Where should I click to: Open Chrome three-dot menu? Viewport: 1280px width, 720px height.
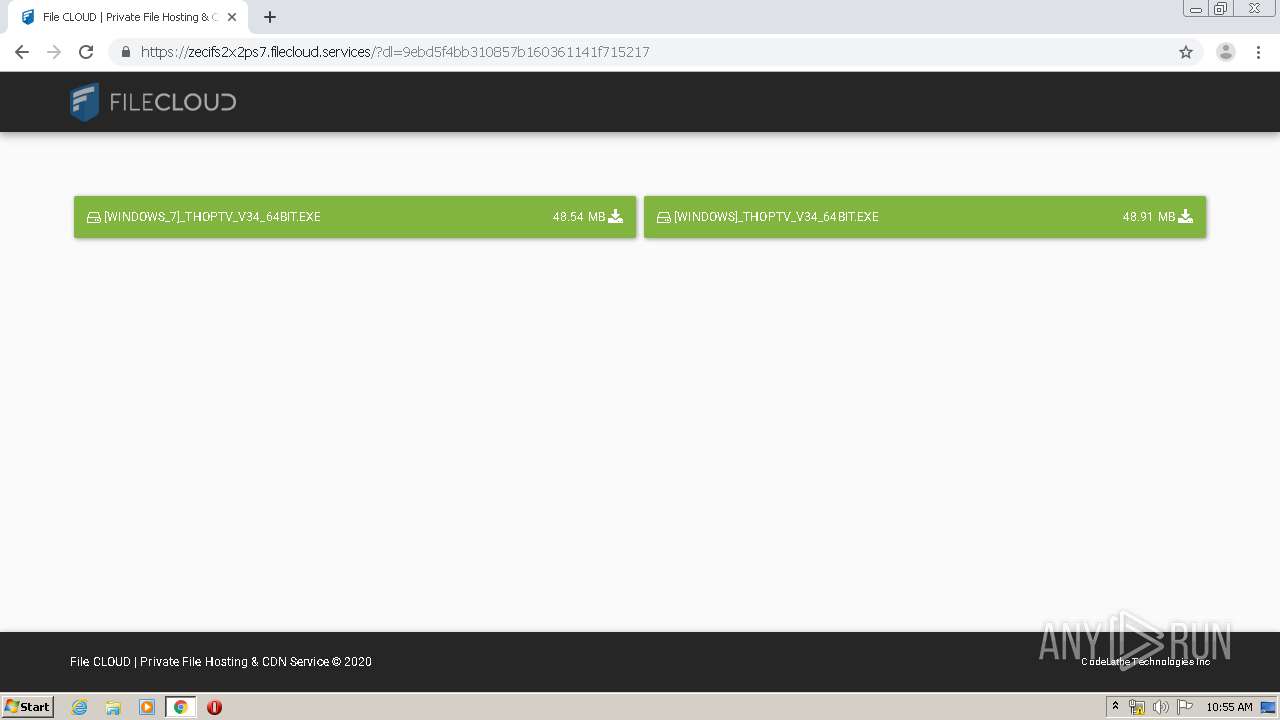click(1258, 52)
